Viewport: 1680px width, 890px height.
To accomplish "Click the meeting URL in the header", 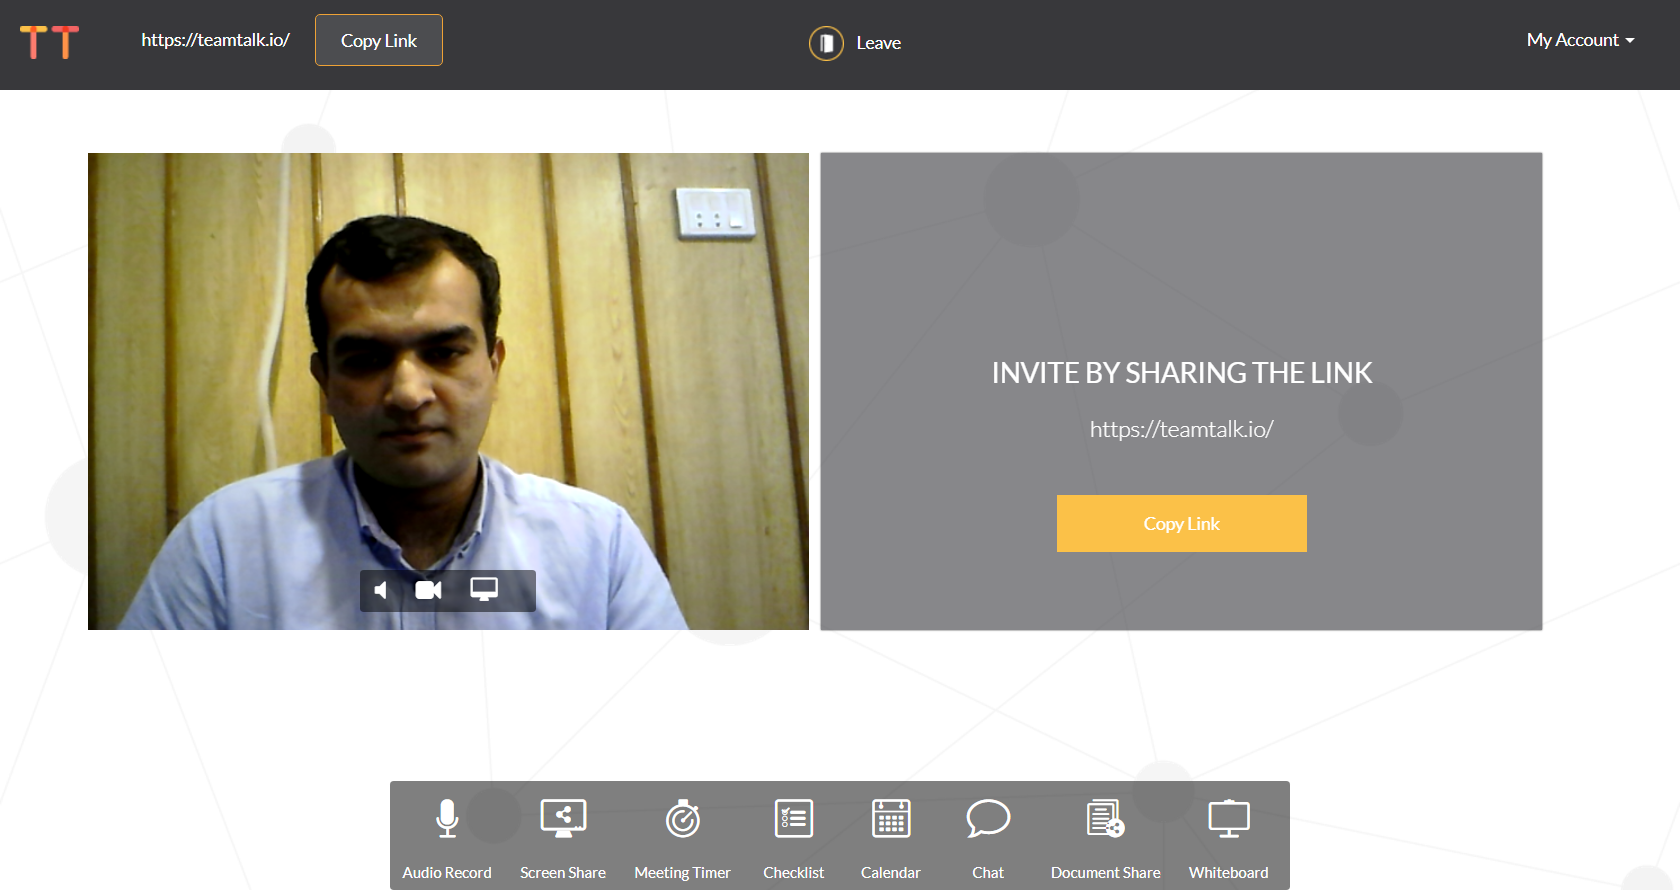I will click(215, 40).
